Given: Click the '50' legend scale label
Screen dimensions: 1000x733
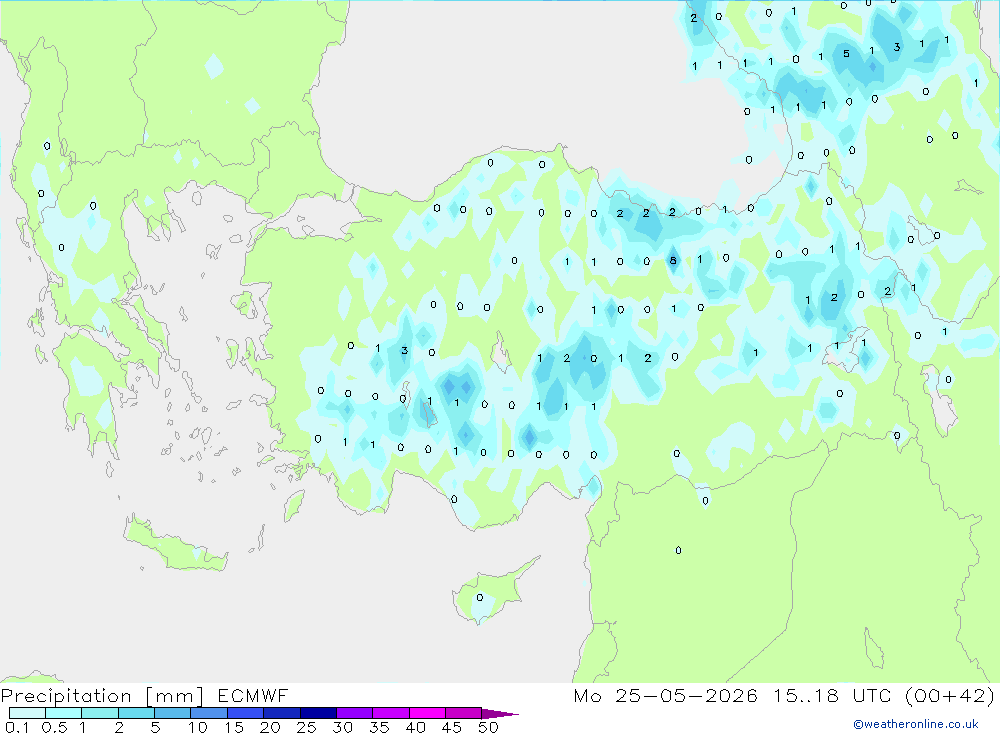Looking at the screenshot, I should pyautogui.click(x=488, y=727).
